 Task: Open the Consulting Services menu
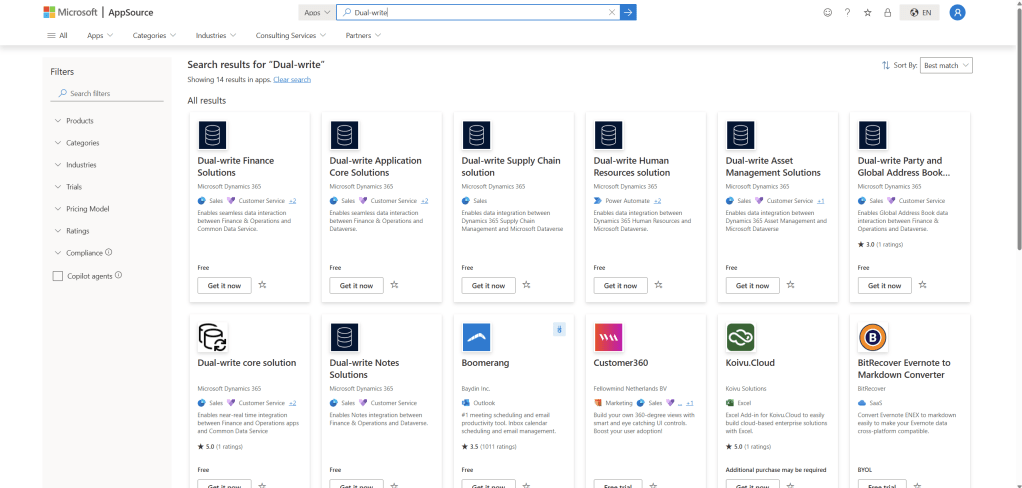click(290, 35)
